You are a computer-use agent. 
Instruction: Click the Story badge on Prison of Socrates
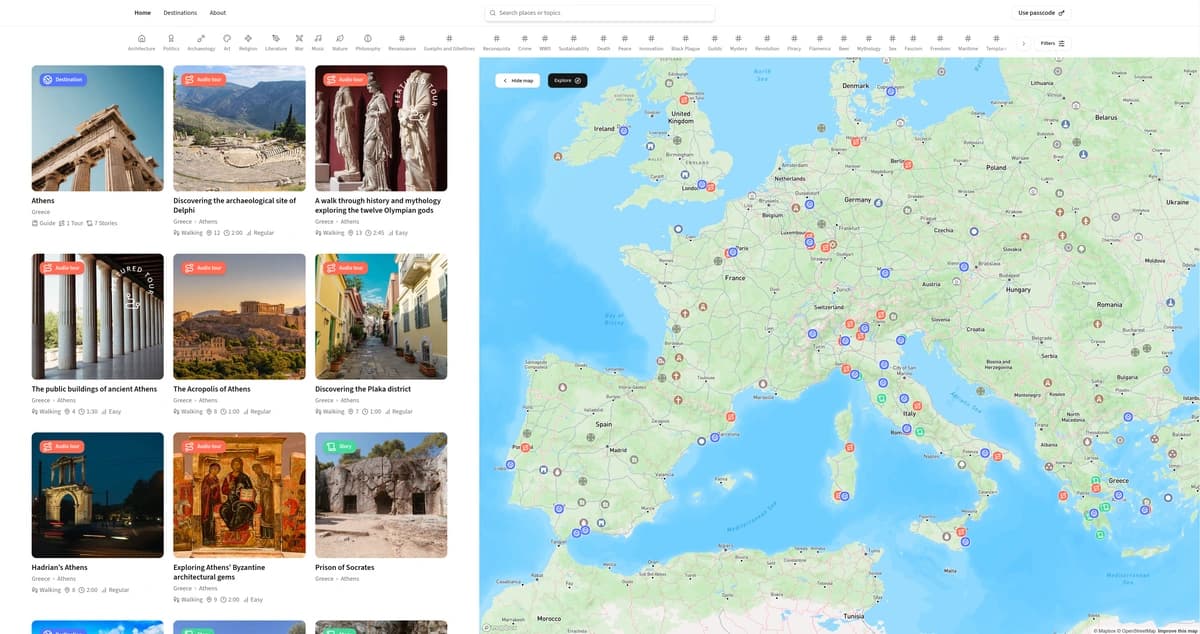[x=338, y=446]
